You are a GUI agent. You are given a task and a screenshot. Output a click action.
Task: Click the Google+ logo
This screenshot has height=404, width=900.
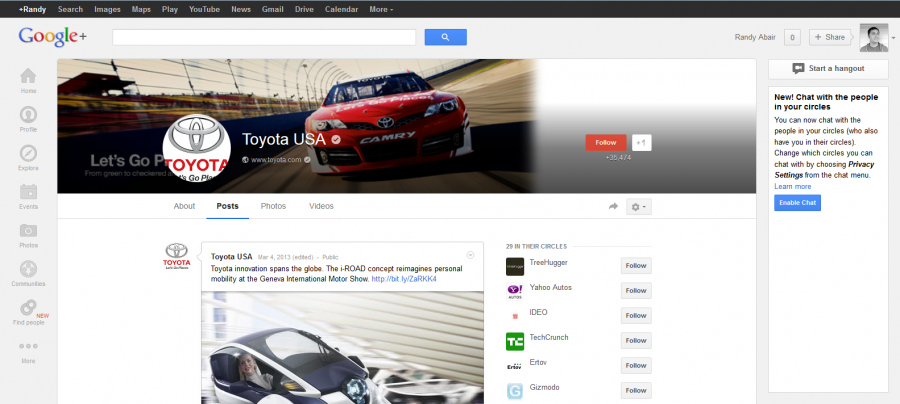click(x=52, y=37)
